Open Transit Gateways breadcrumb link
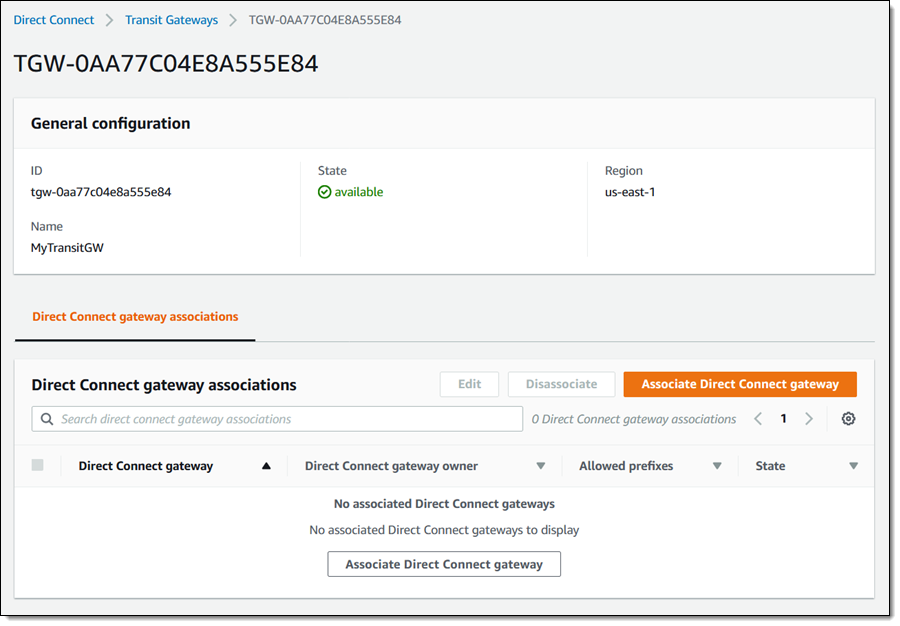The height and width of the screenshot is (626, 900). 171,20
